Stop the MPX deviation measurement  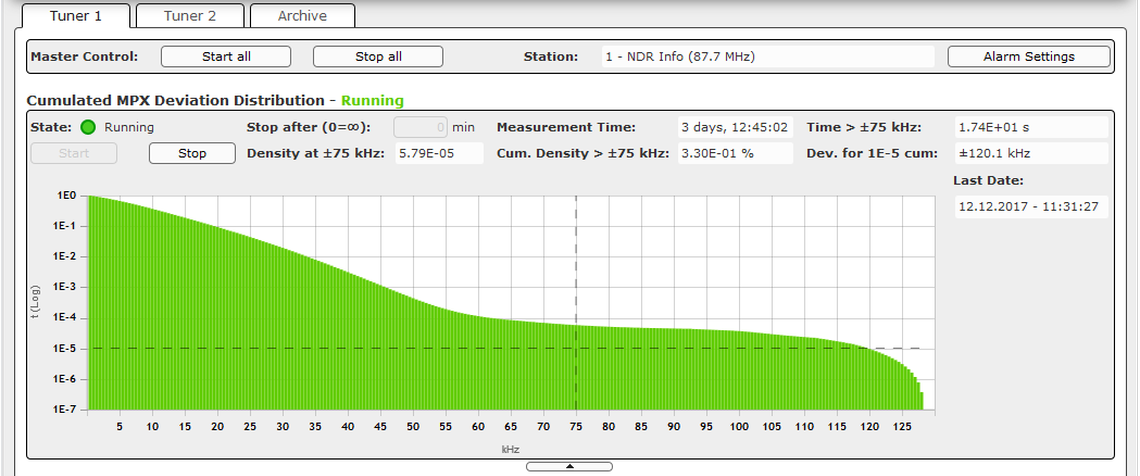[x=192, y=153]
